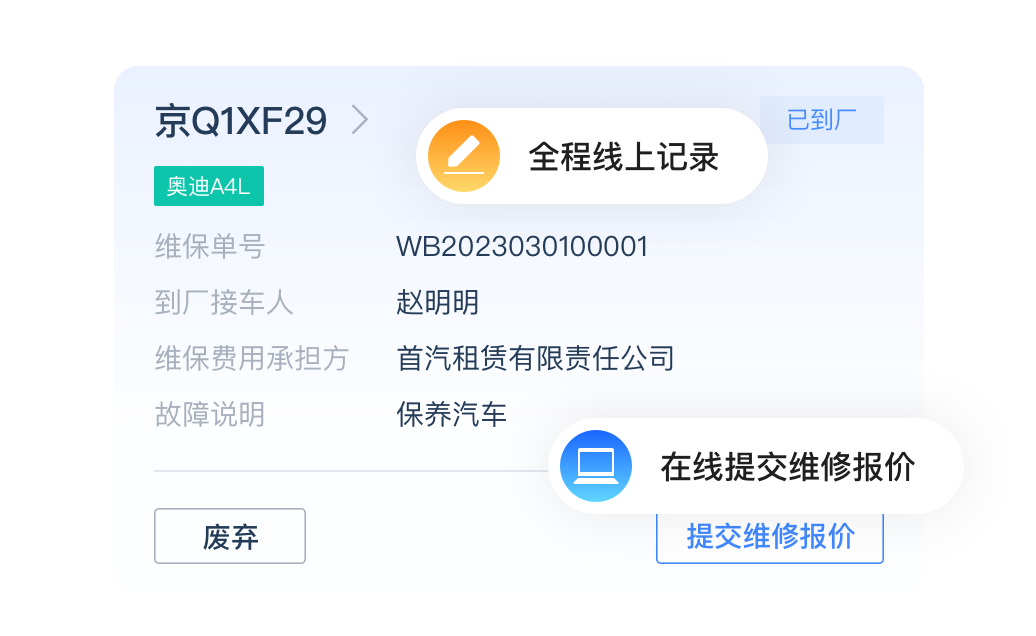Click the orange pencil edit icon
Image resolution: width=1036 pixels, height=636 pixels.
(x=464, y=156)
